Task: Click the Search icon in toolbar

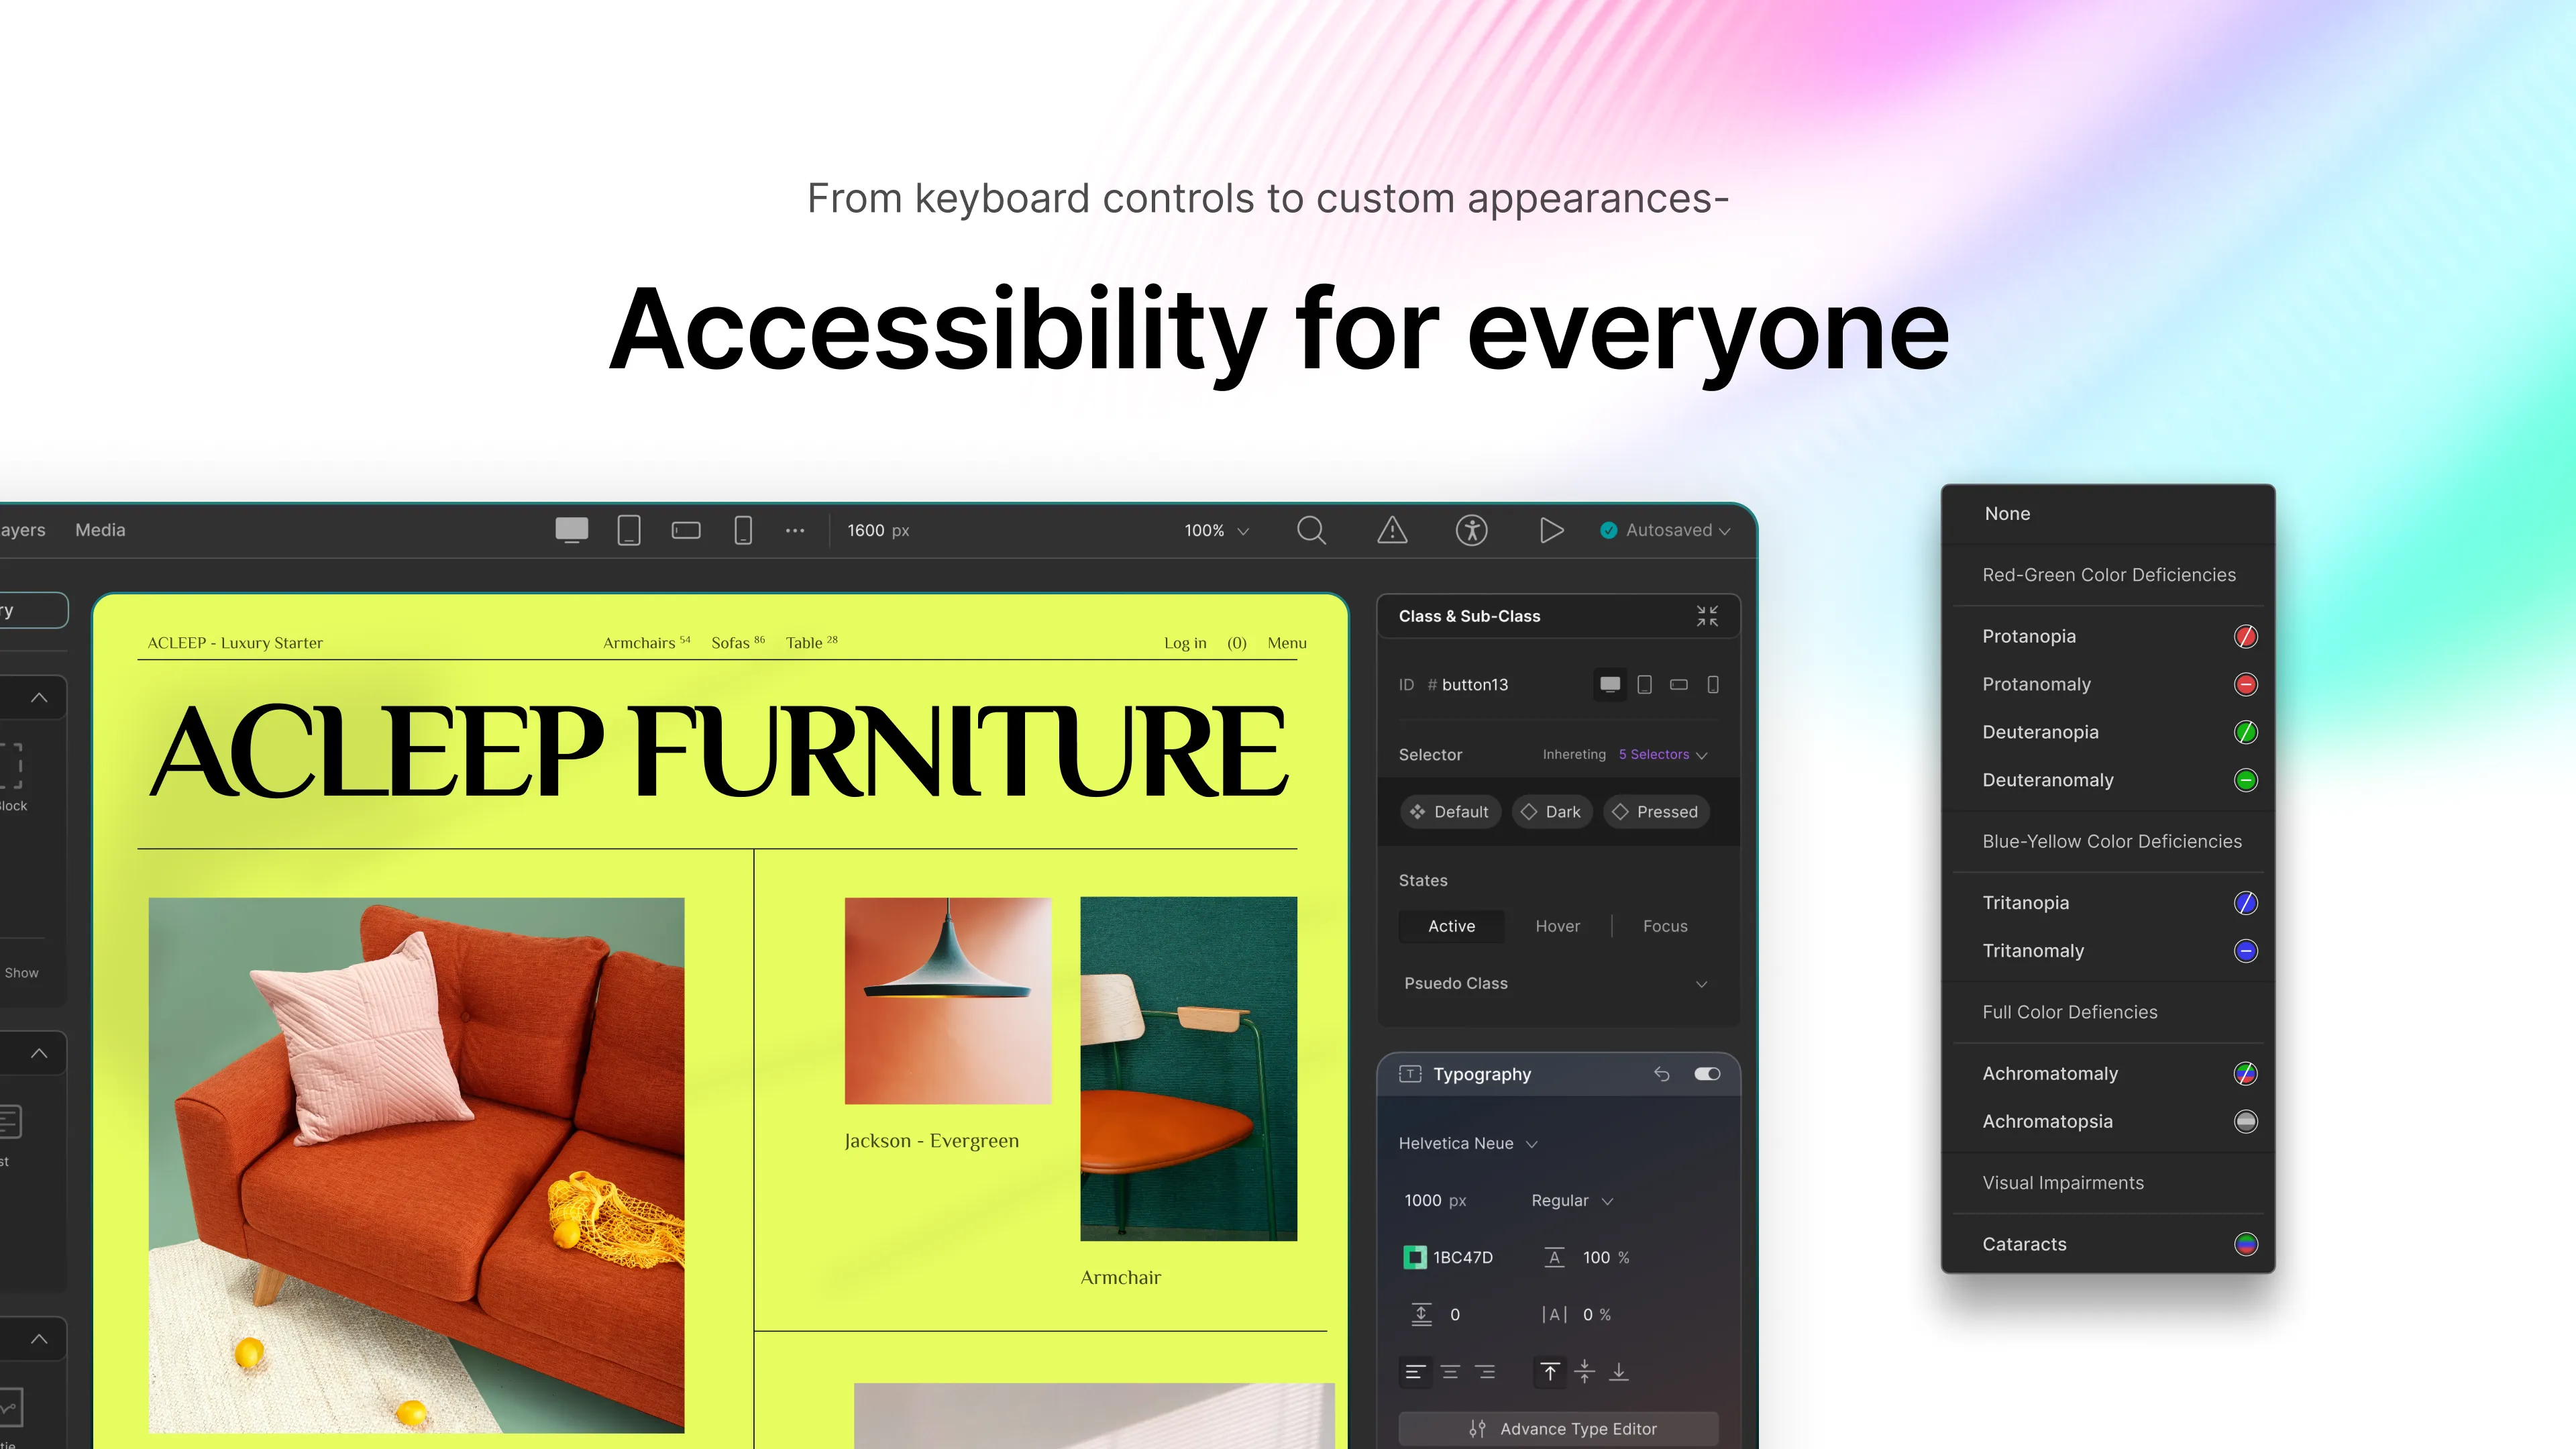Action: (x=1311, y=529)
